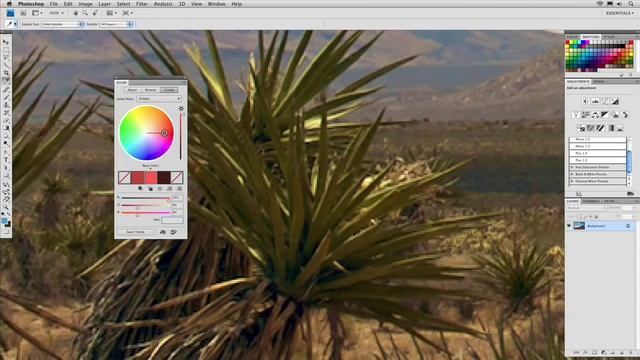Add a Gradient Map adjustment

610,128
